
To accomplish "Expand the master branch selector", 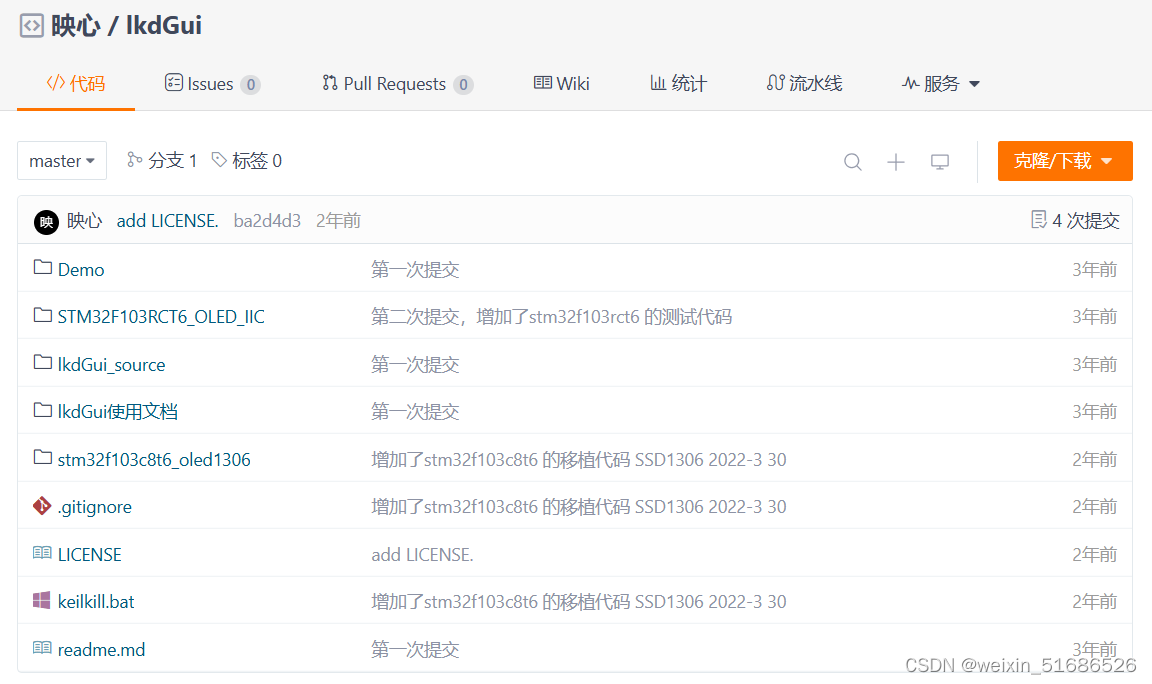I will (62, 160).
